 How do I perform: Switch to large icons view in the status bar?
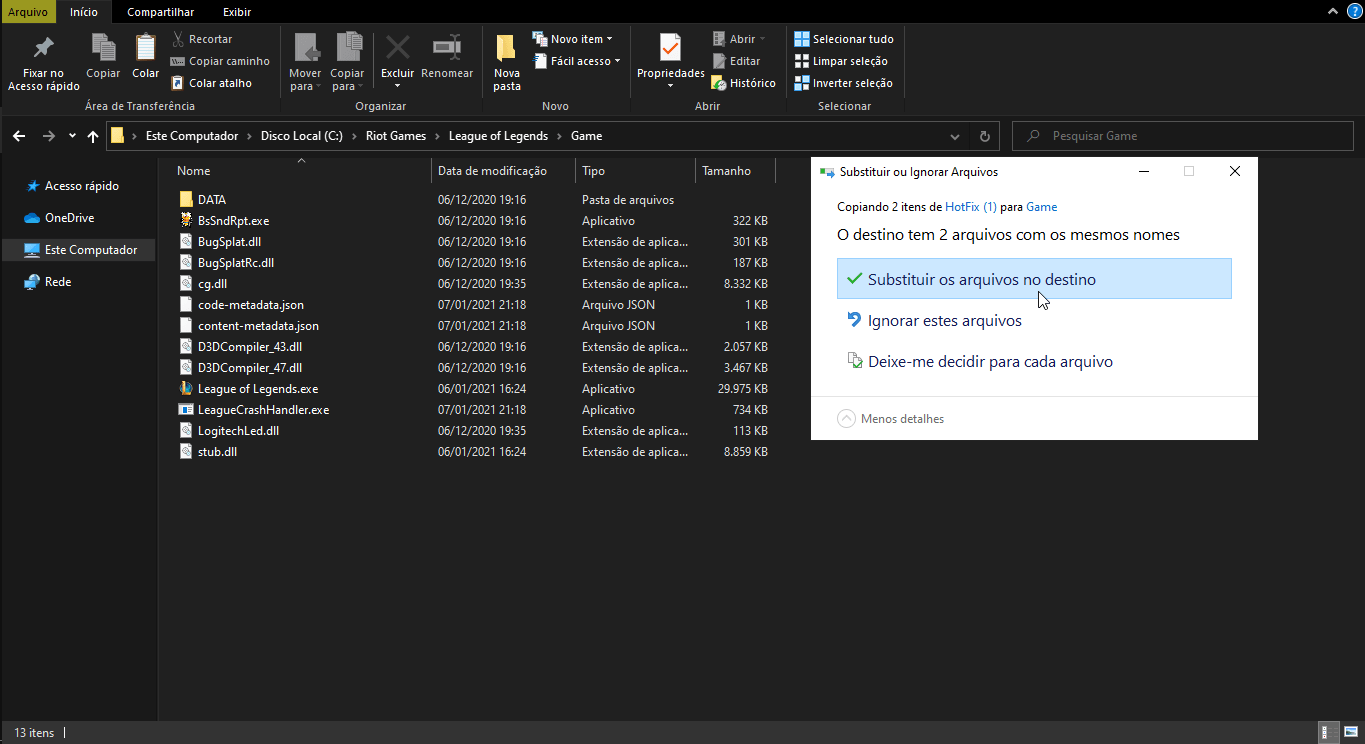coord(1350,732)
